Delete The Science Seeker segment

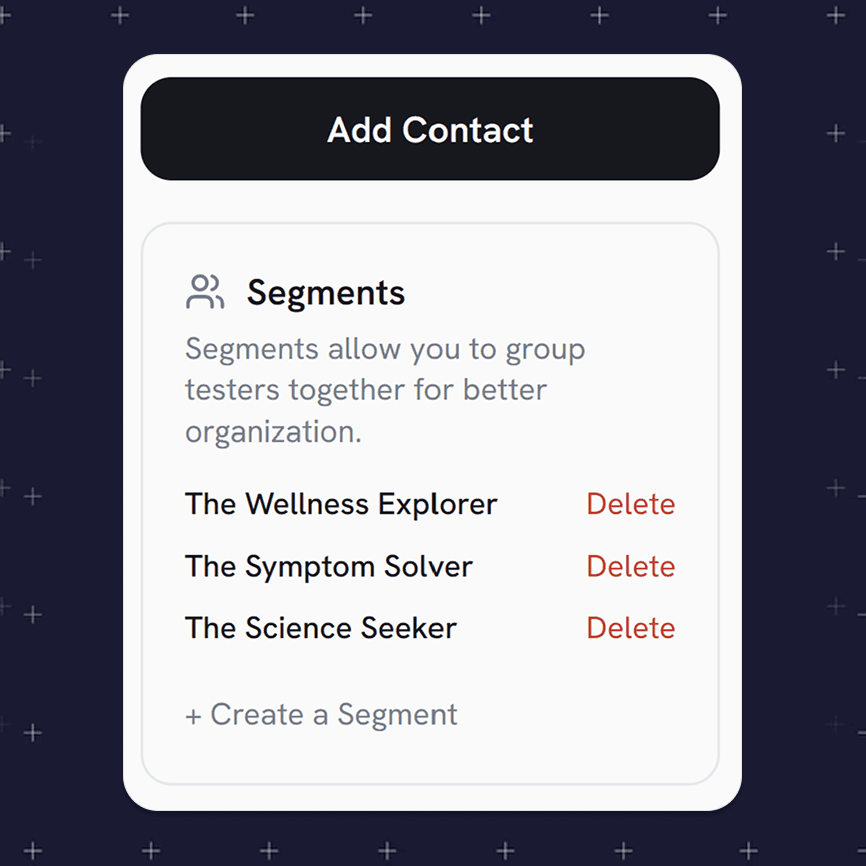tap(630, 628)
